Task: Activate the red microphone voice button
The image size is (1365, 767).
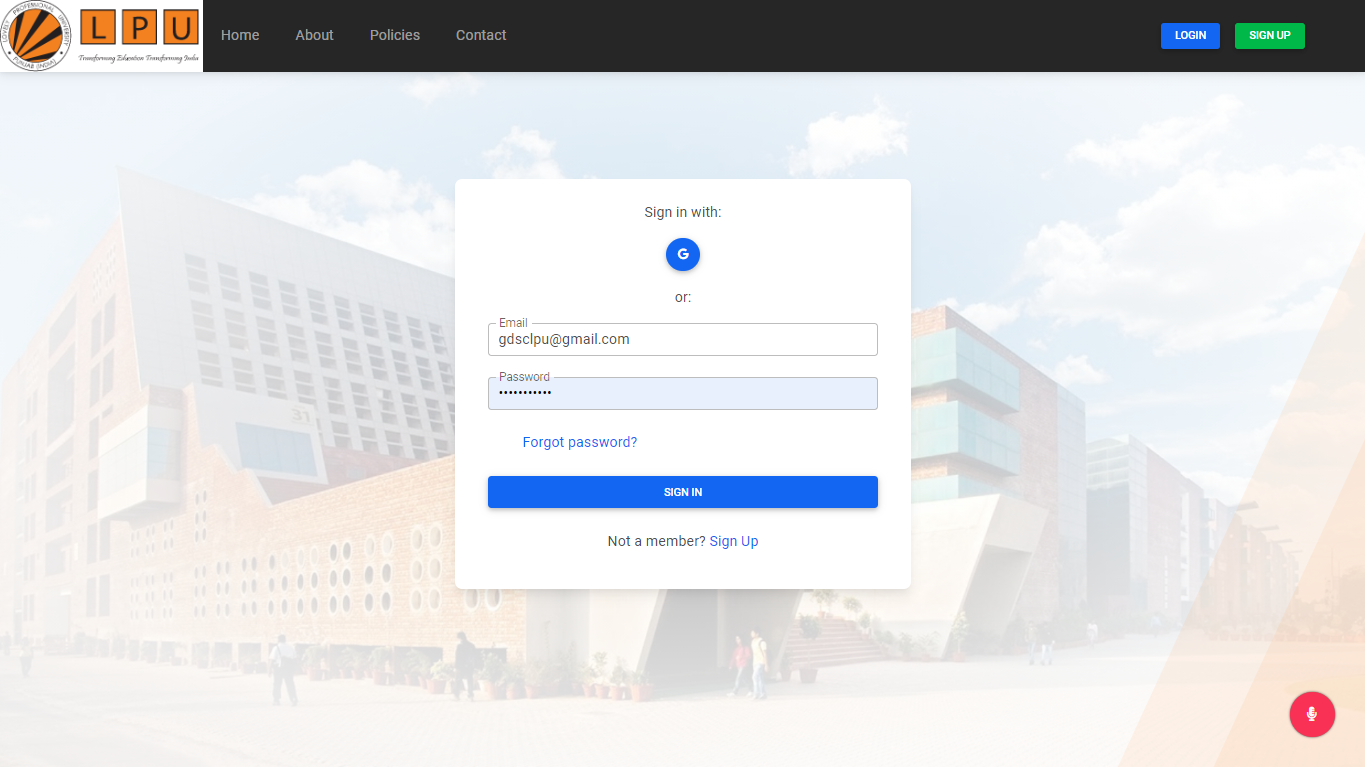Action: point(1312,714)
